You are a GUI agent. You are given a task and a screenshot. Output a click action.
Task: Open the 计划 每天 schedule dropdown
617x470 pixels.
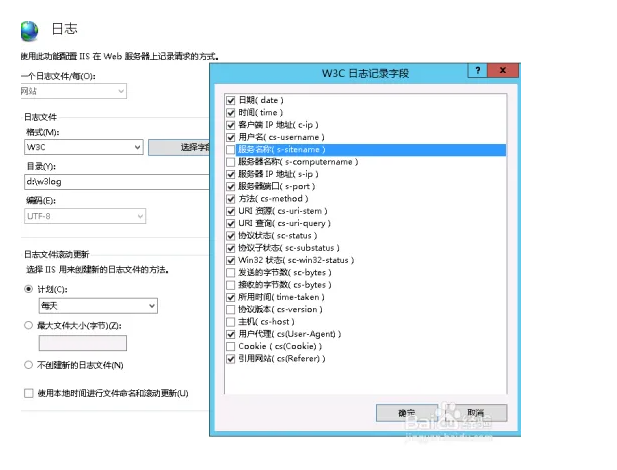click(98, 306)
